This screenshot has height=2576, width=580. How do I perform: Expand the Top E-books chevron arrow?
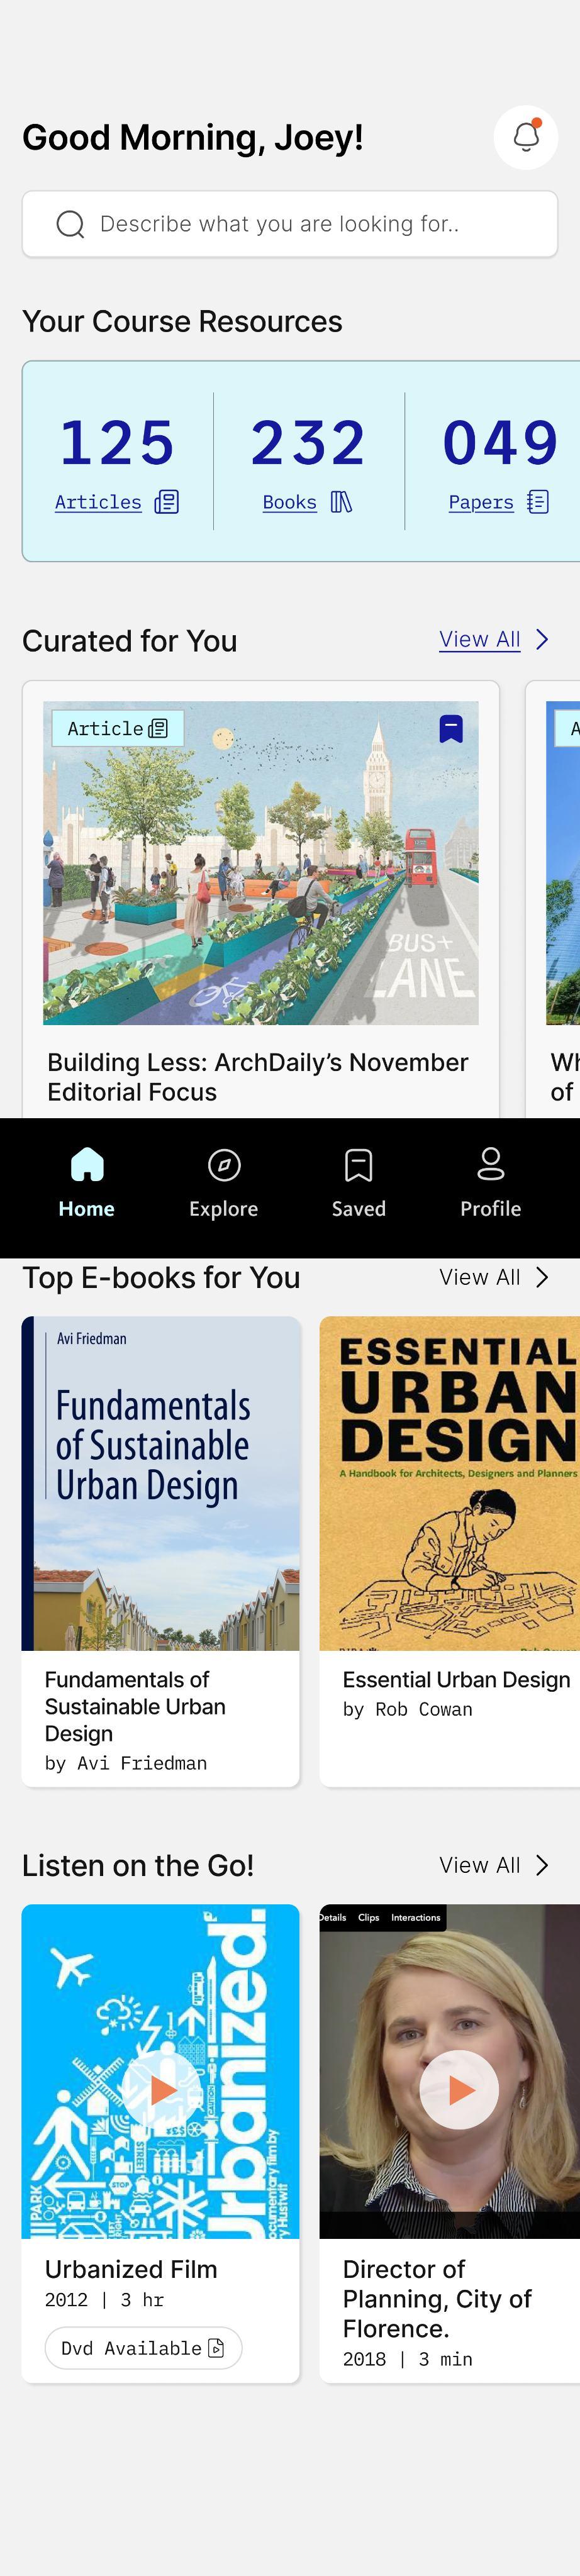542,1277
